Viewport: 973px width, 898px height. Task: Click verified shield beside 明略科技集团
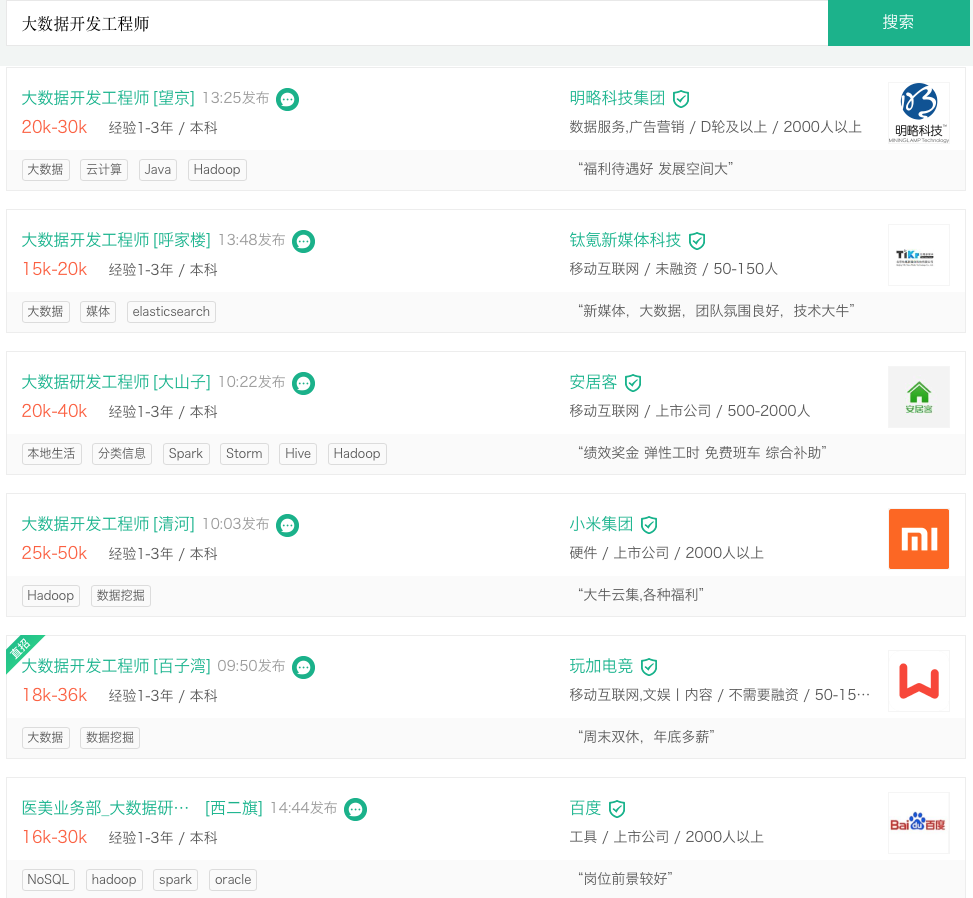pos(681,99)
